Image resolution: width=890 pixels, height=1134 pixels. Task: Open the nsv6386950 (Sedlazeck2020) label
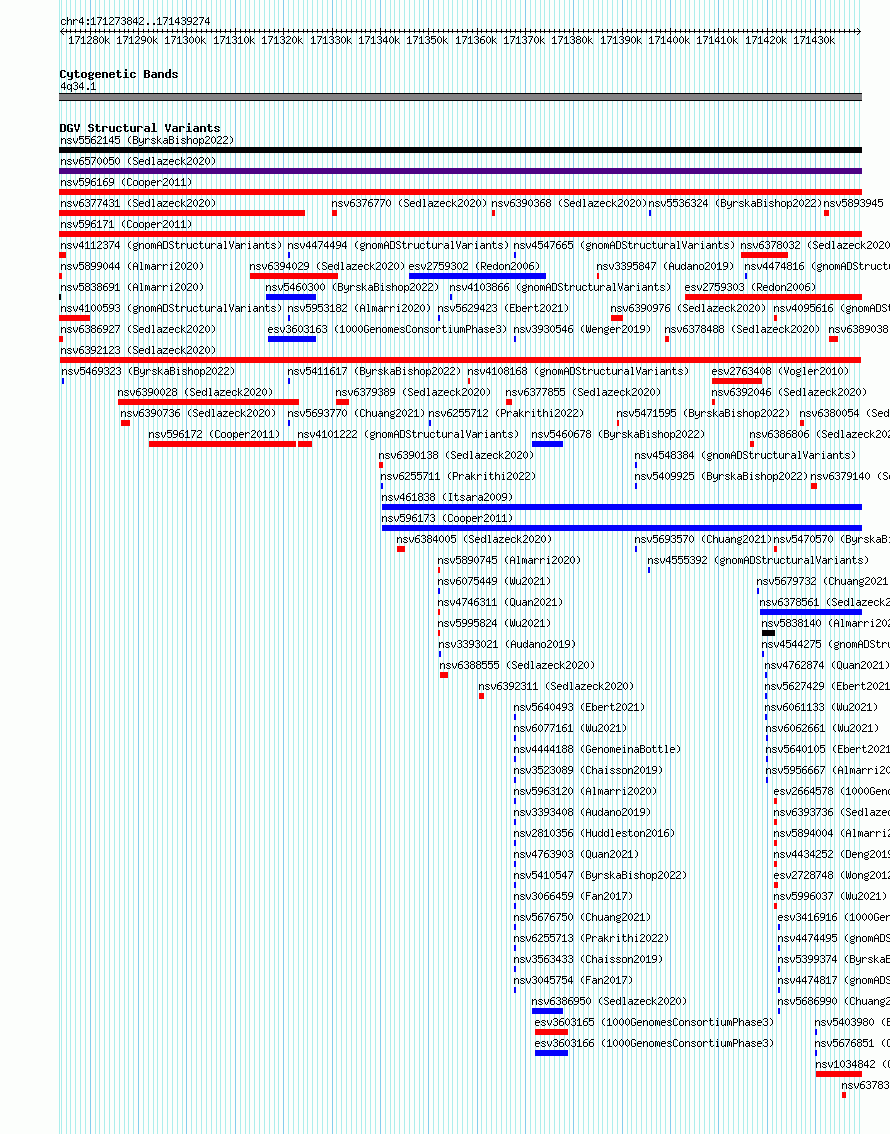pyautogui.click(x=609, y=1000)
